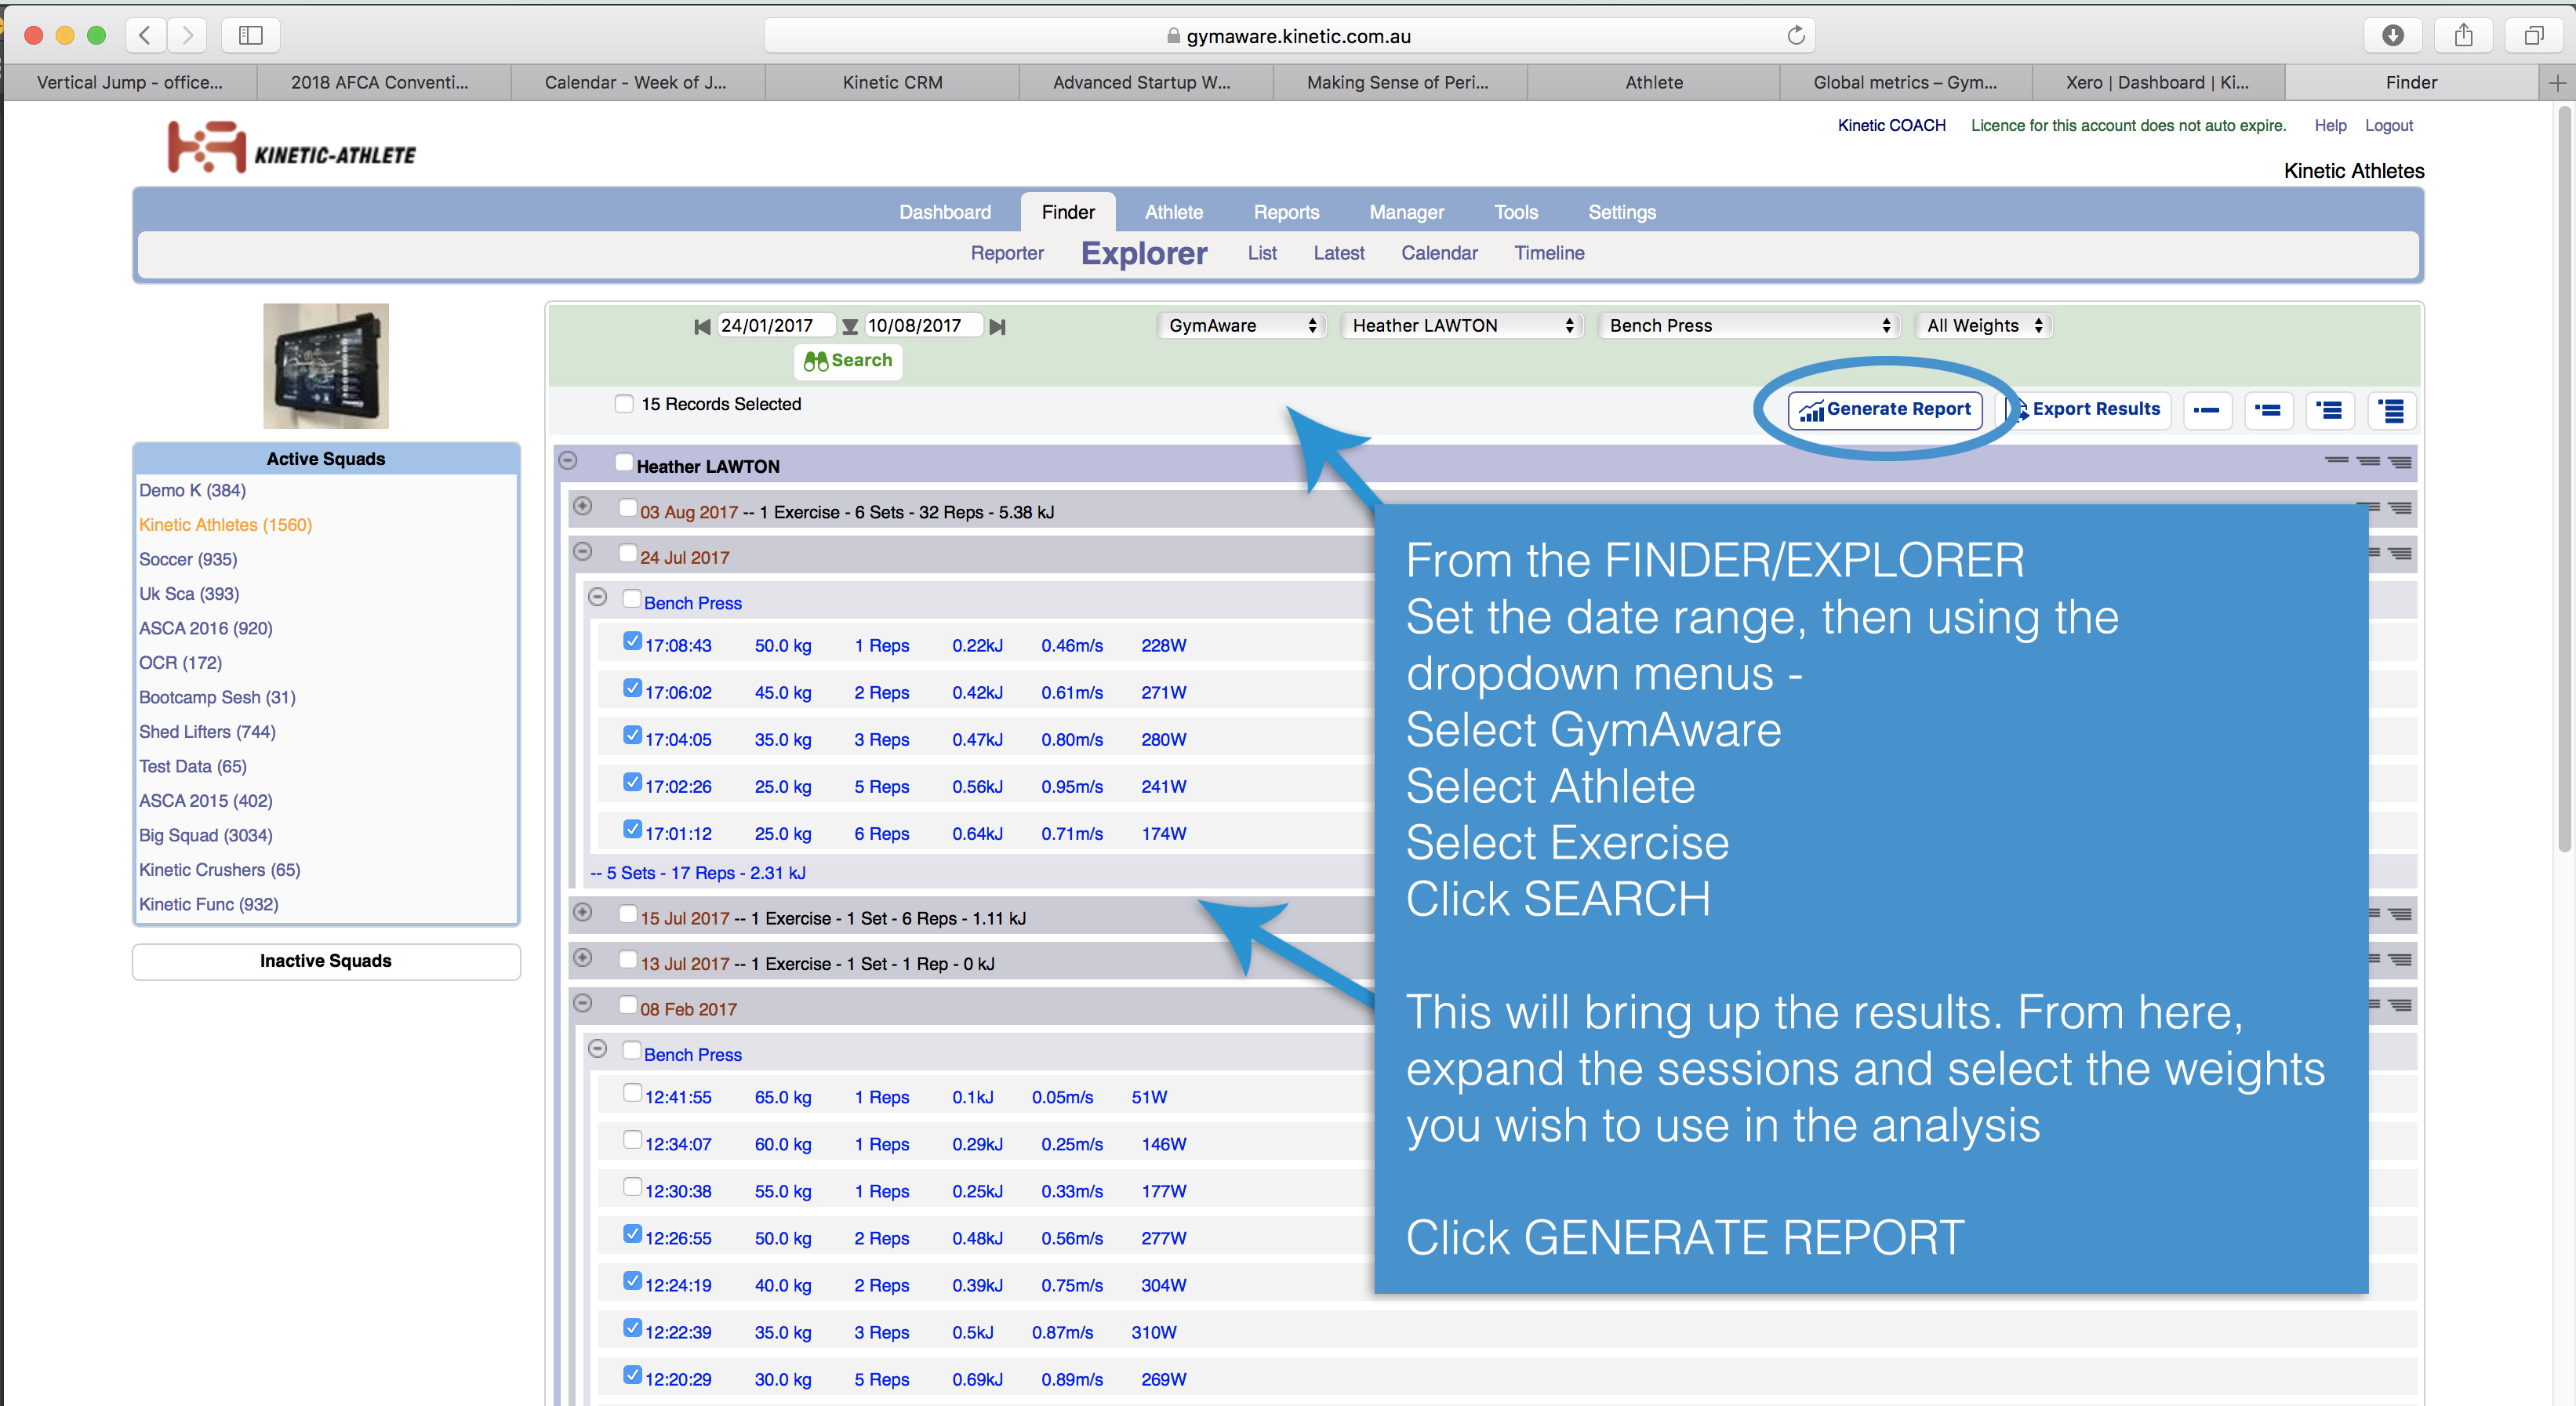The image size is (2576, 1406).
Task: Click the Safari address bar
Action: tap(1289, 36)
